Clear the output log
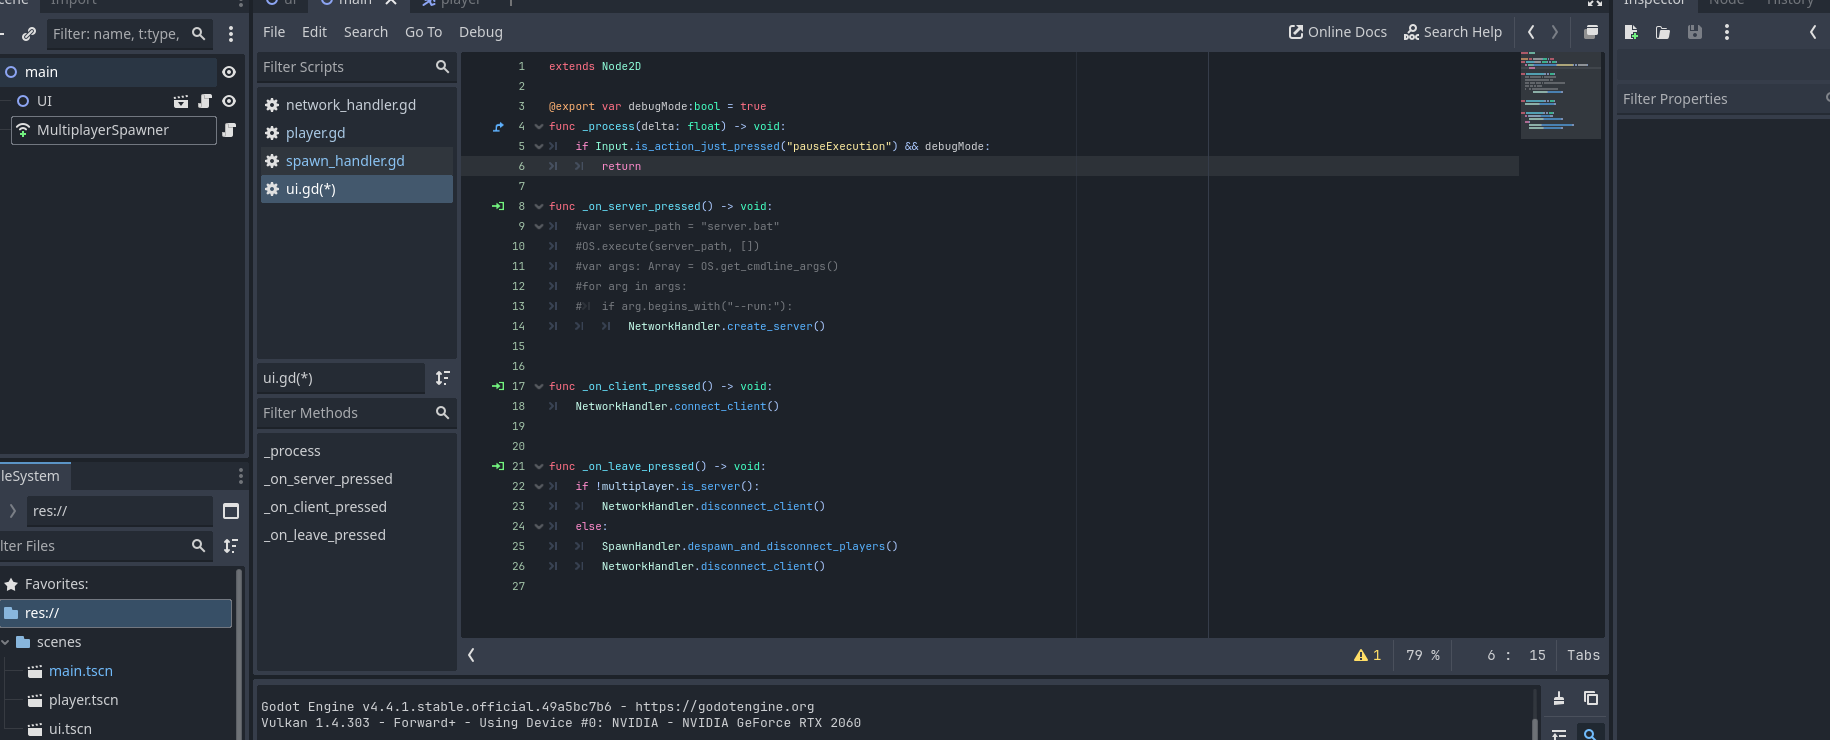Image resolution: width=1830 pixels, height=740 pixels. coord(1559,698)
